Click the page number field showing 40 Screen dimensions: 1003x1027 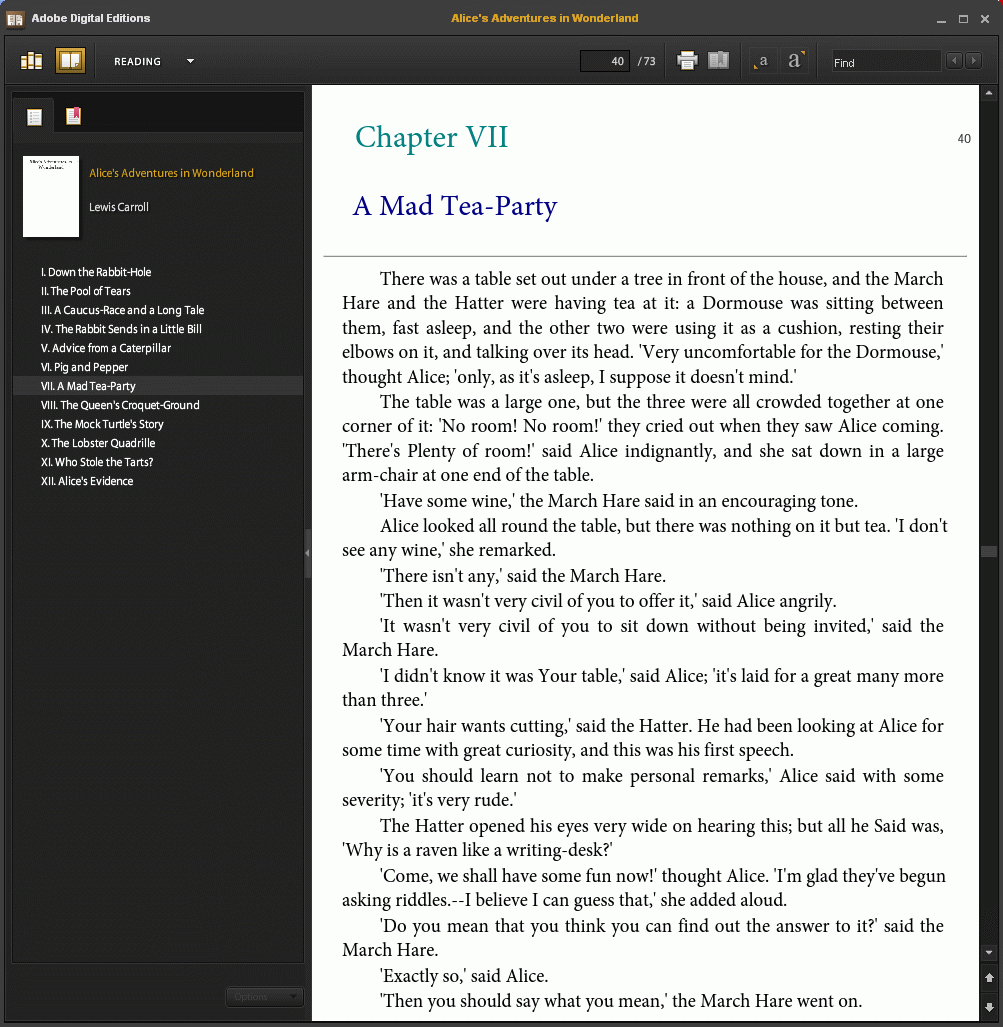coord(604,61)
